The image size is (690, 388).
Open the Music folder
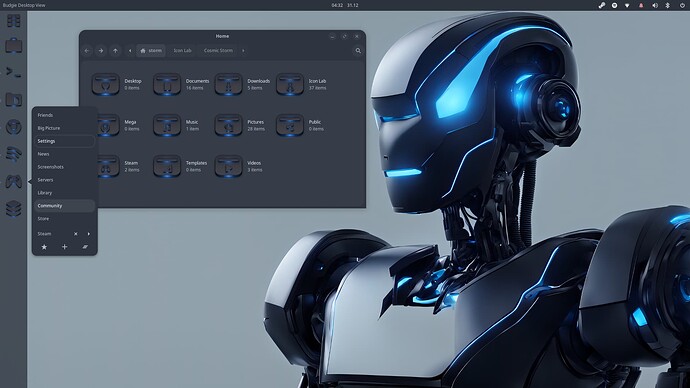[167, 125]
